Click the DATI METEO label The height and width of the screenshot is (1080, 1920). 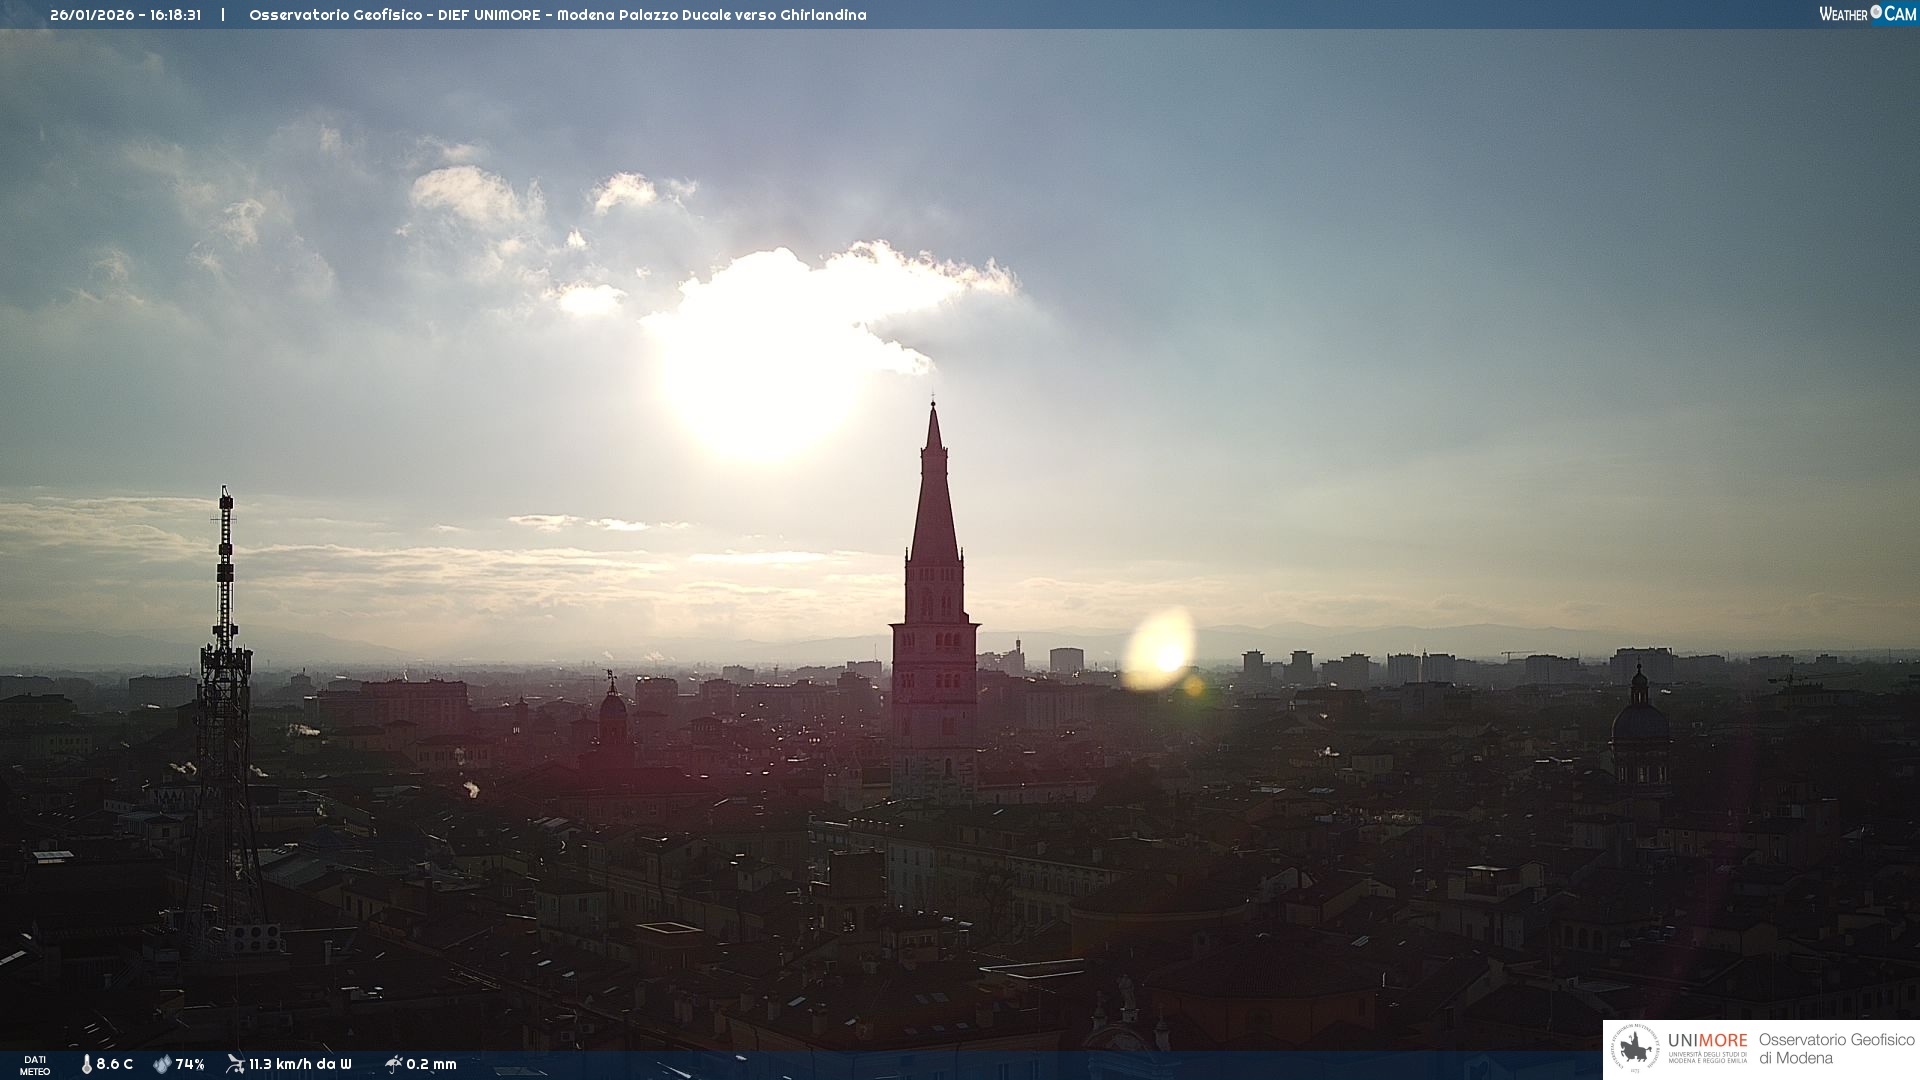[x=35, y=1065]
